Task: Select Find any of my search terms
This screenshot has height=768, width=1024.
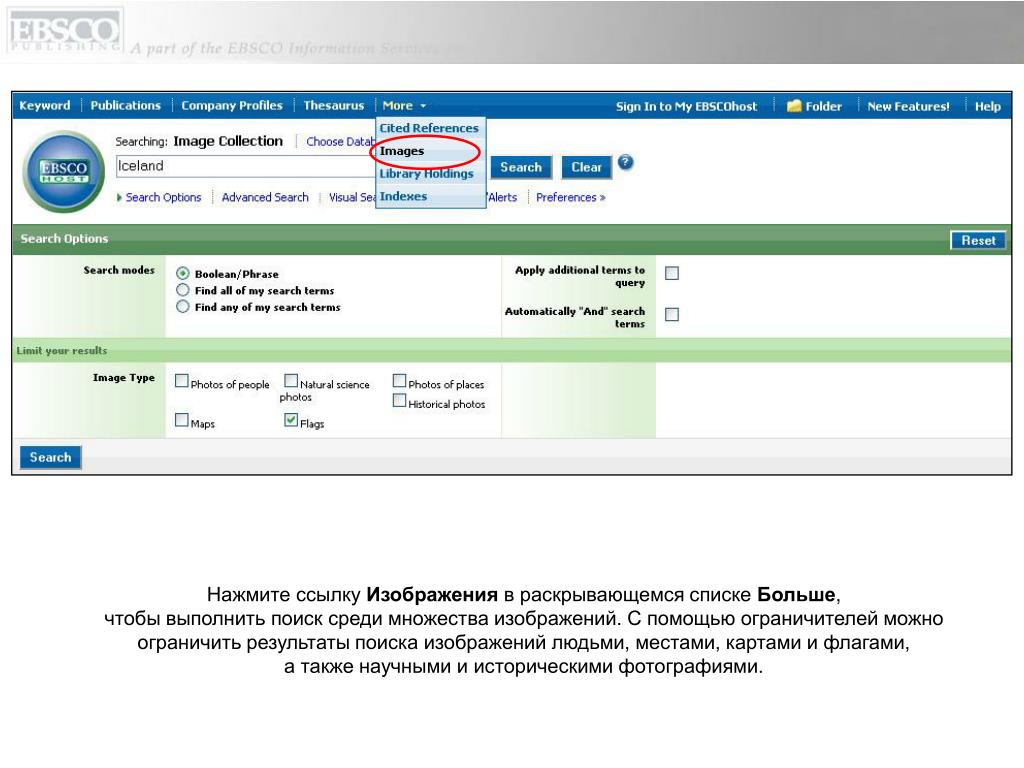Action: coord(183,307)
